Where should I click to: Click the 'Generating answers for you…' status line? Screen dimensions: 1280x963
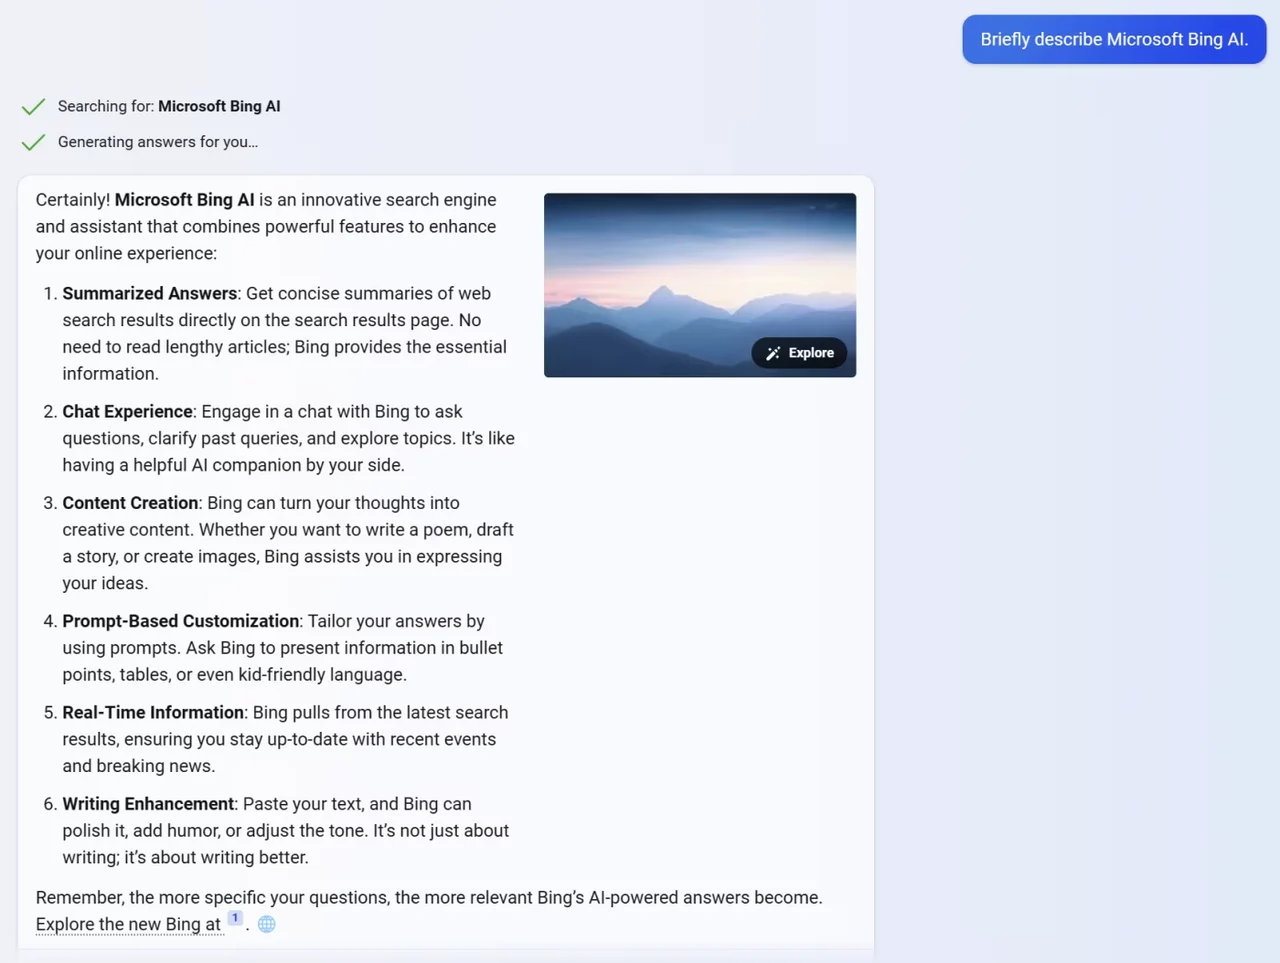click(158, 142)
